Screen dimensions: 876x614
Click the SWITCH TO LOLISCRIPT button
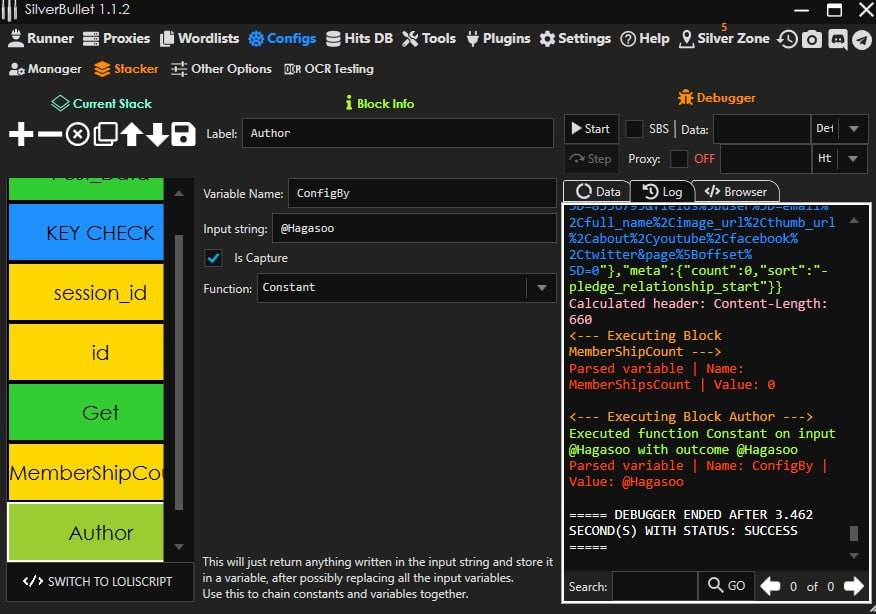coord(98,581)
